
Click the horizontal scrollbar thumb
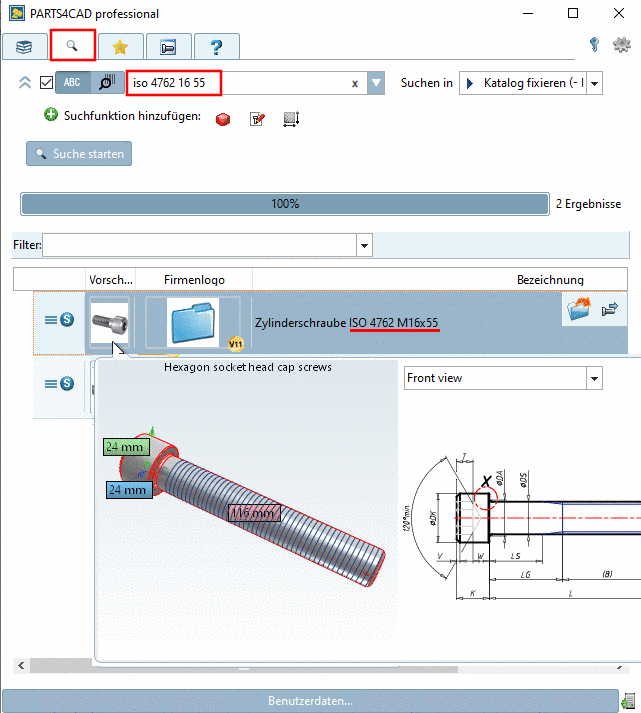click(x=244, y=669)
